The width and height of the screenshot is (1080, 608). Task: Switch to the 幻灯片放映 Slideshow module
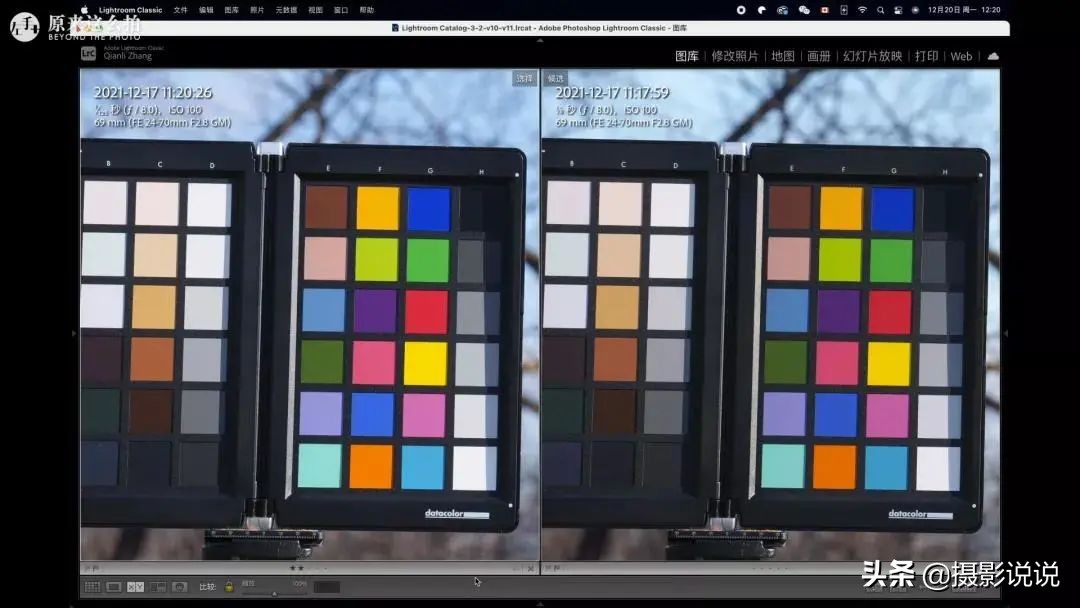[872, 56]
